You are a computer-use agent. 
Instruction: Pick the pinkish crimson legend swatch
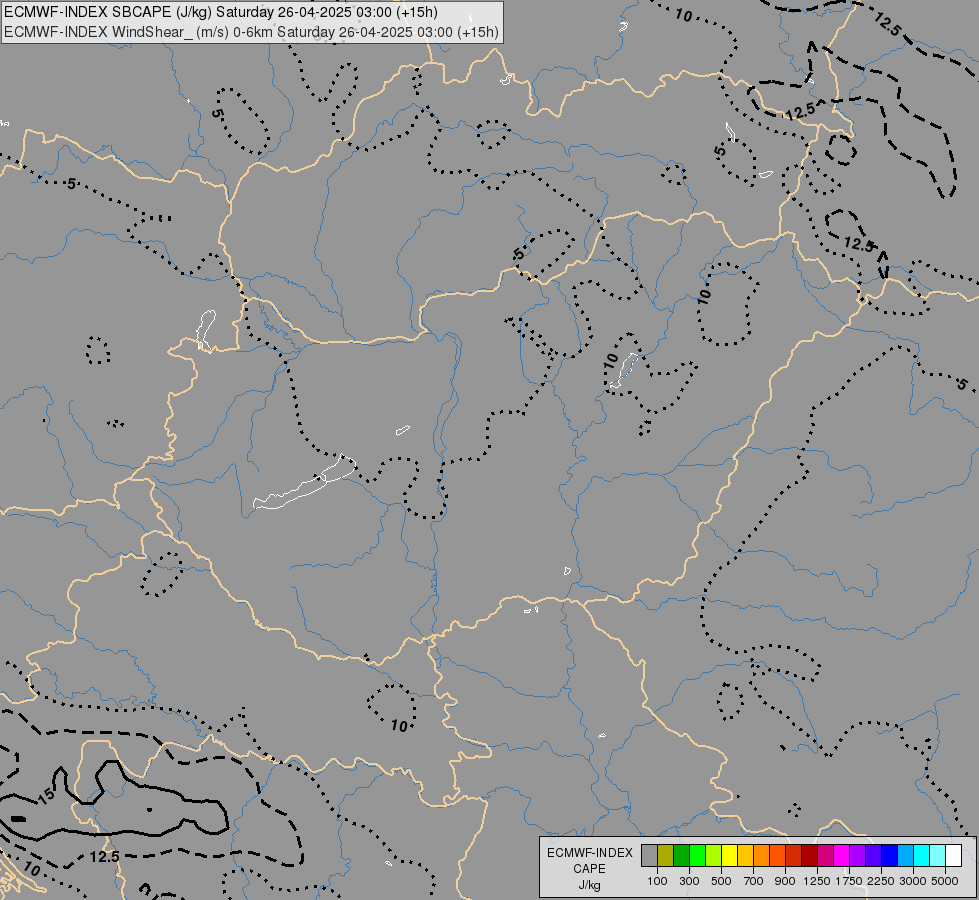825,856
